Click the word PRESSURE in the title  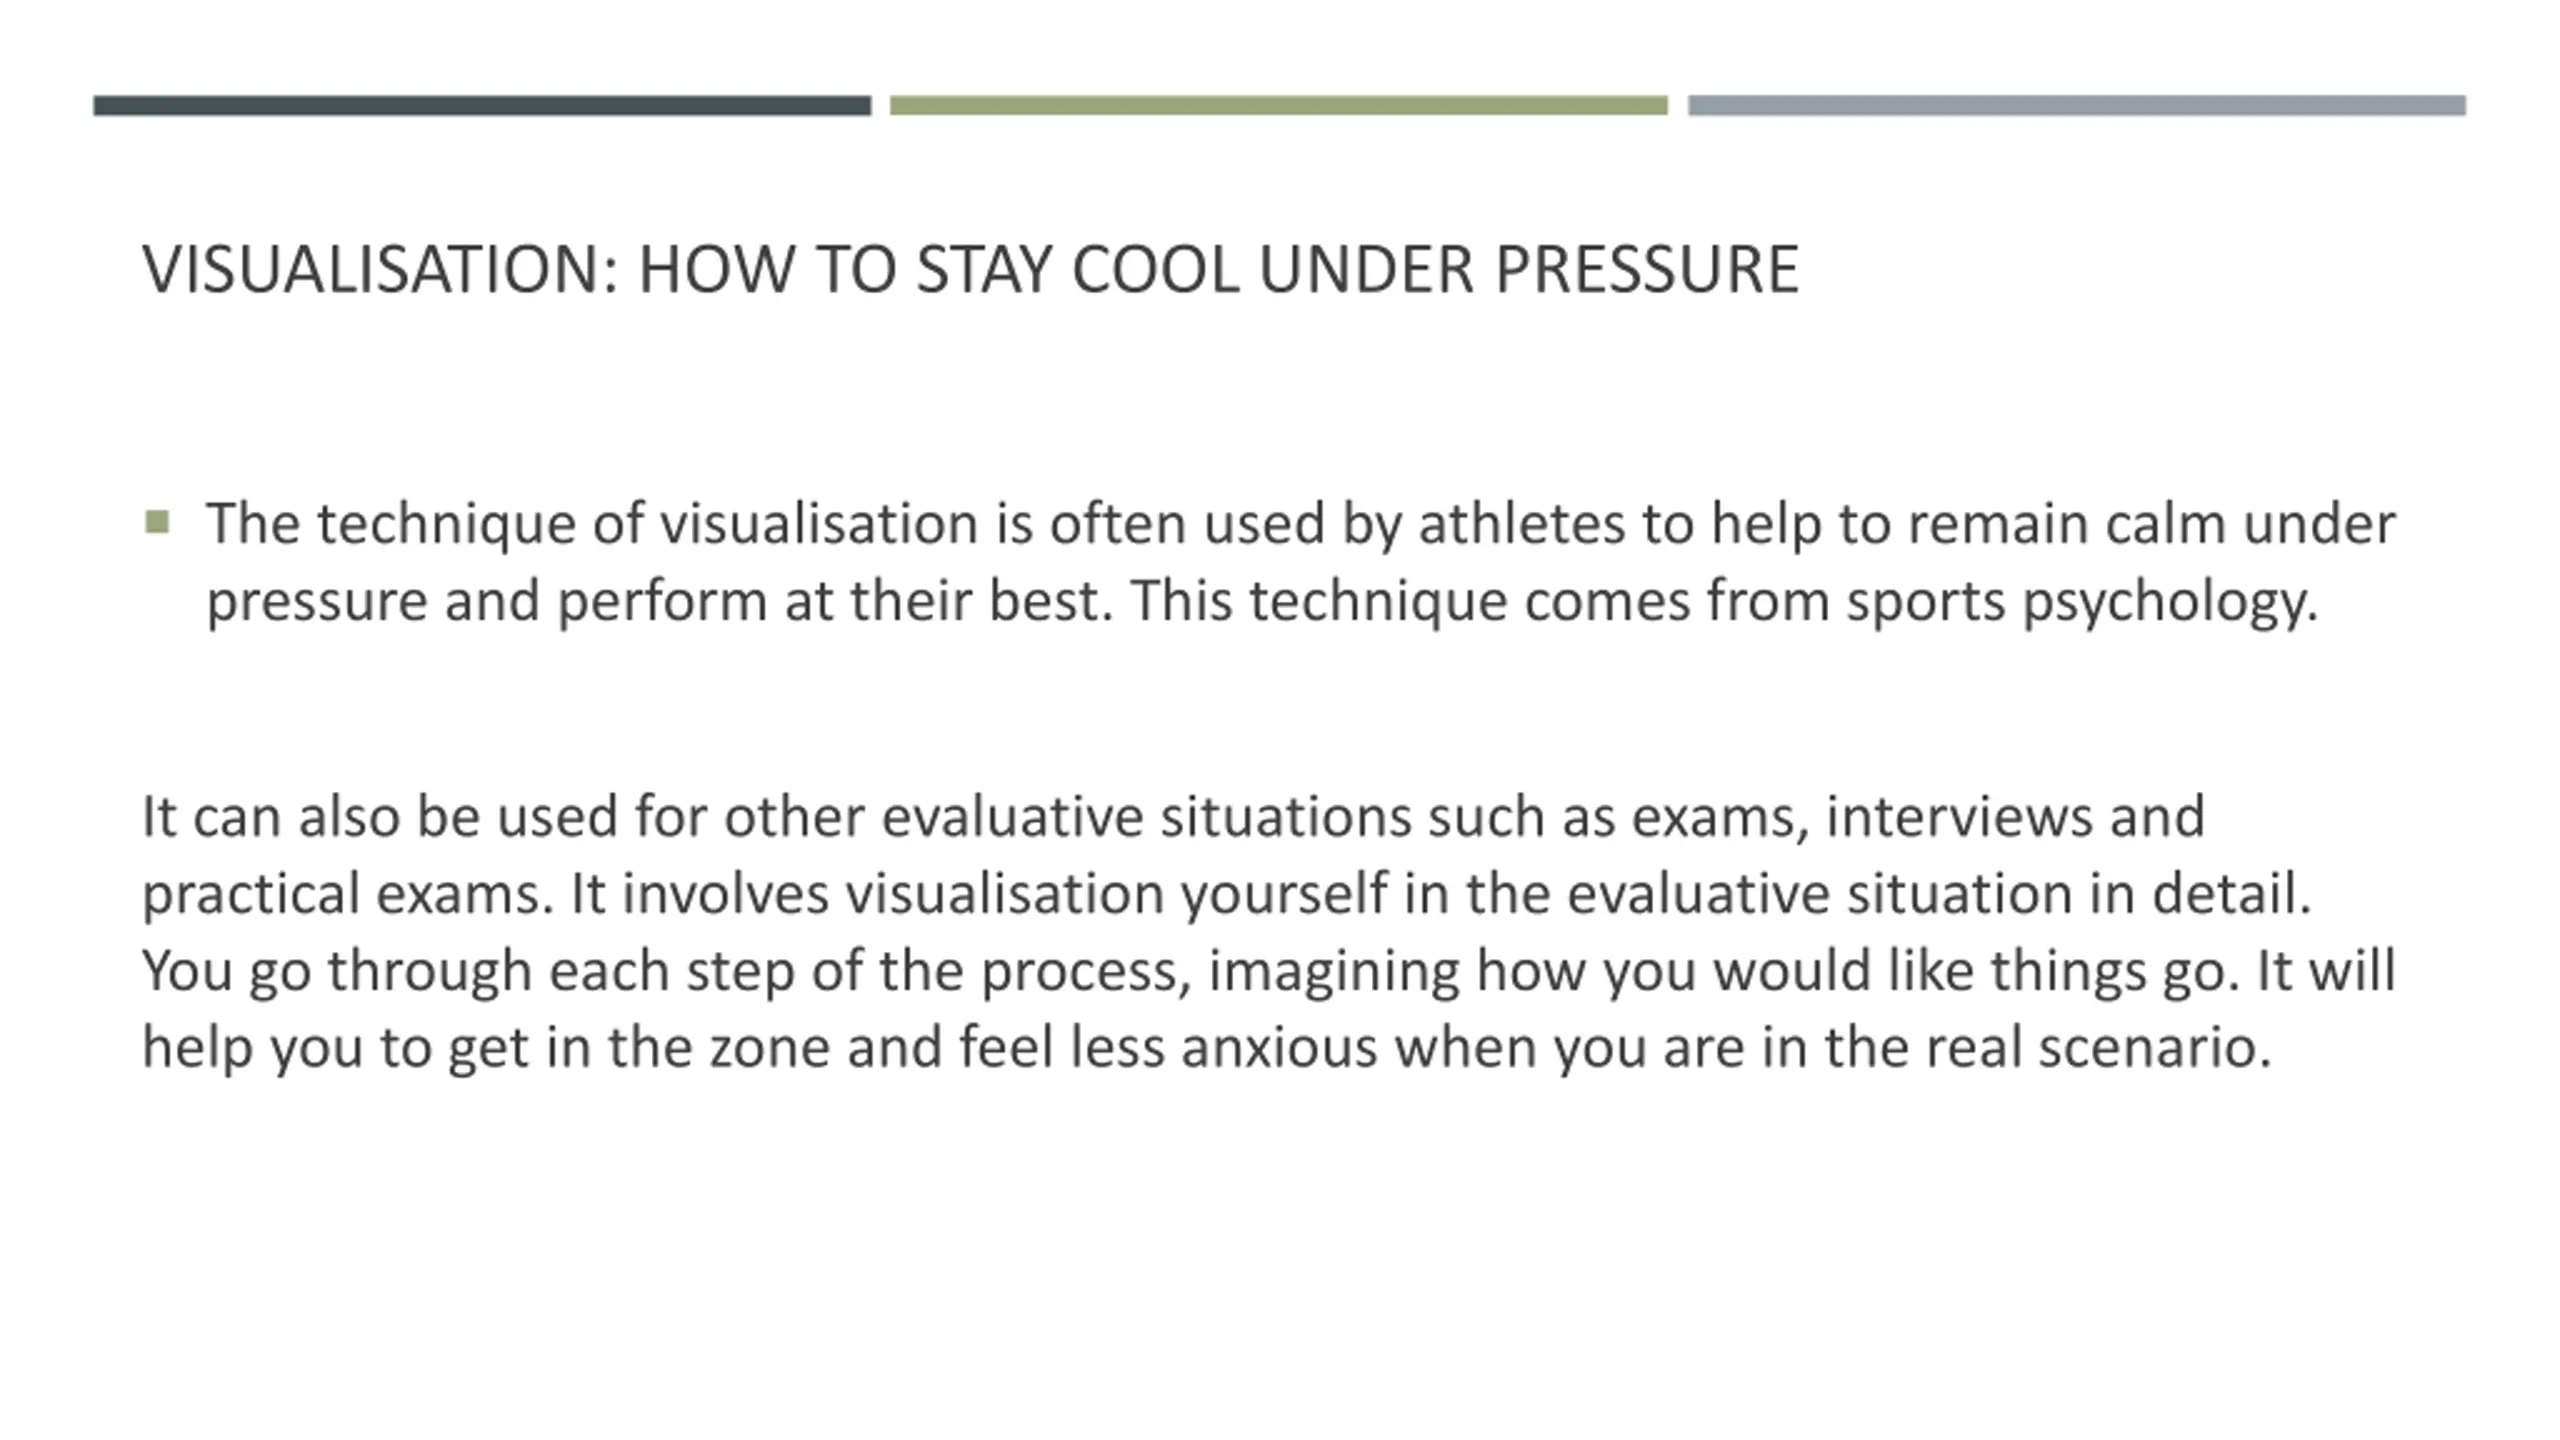click(x=1647, y=270)
